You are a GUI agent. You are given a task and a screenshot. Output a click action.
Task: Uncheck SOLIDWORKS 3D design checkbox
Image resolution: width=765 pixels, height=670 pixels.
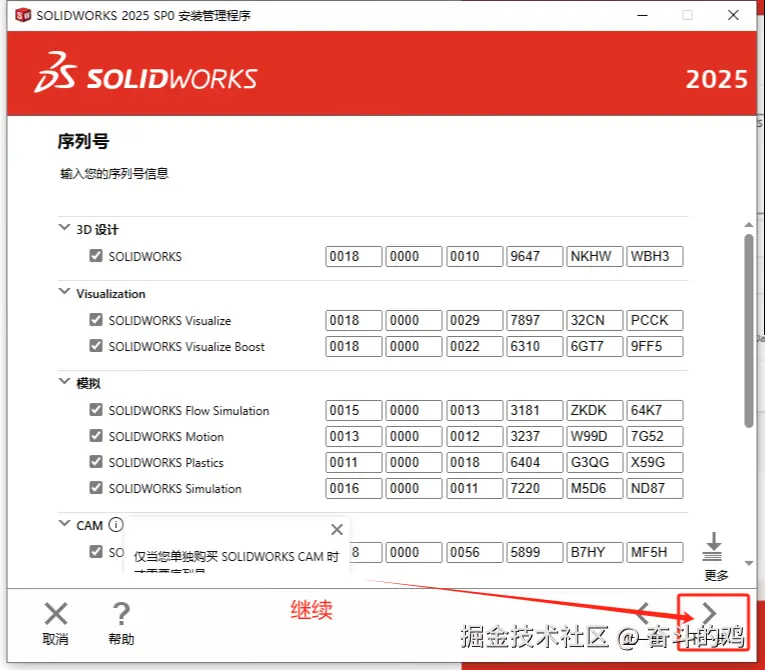click(x=96, y=256)
